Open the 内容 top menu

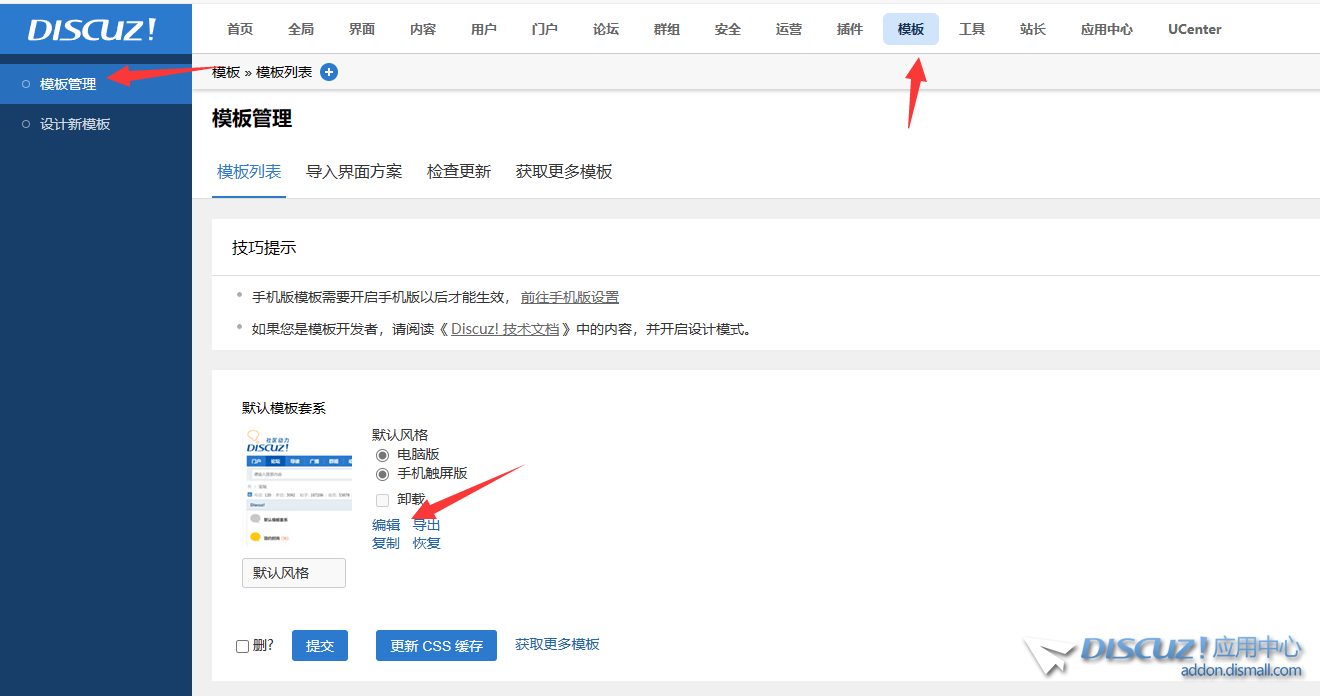click(423, 29)
